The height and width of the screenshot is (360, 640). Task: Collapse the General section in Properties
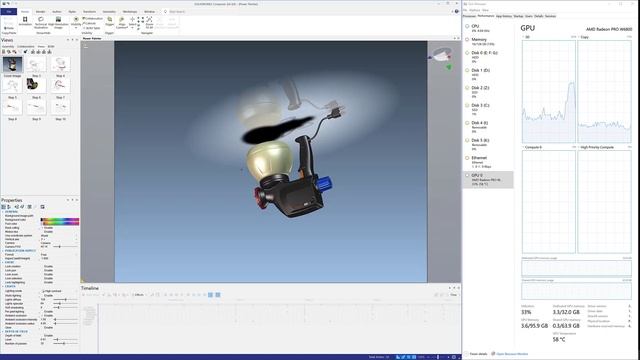click(x=3, y=212)
